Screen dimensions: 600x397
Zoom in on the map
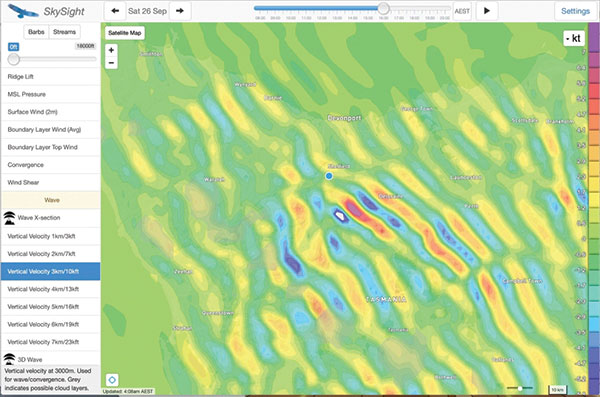(111, 50)
